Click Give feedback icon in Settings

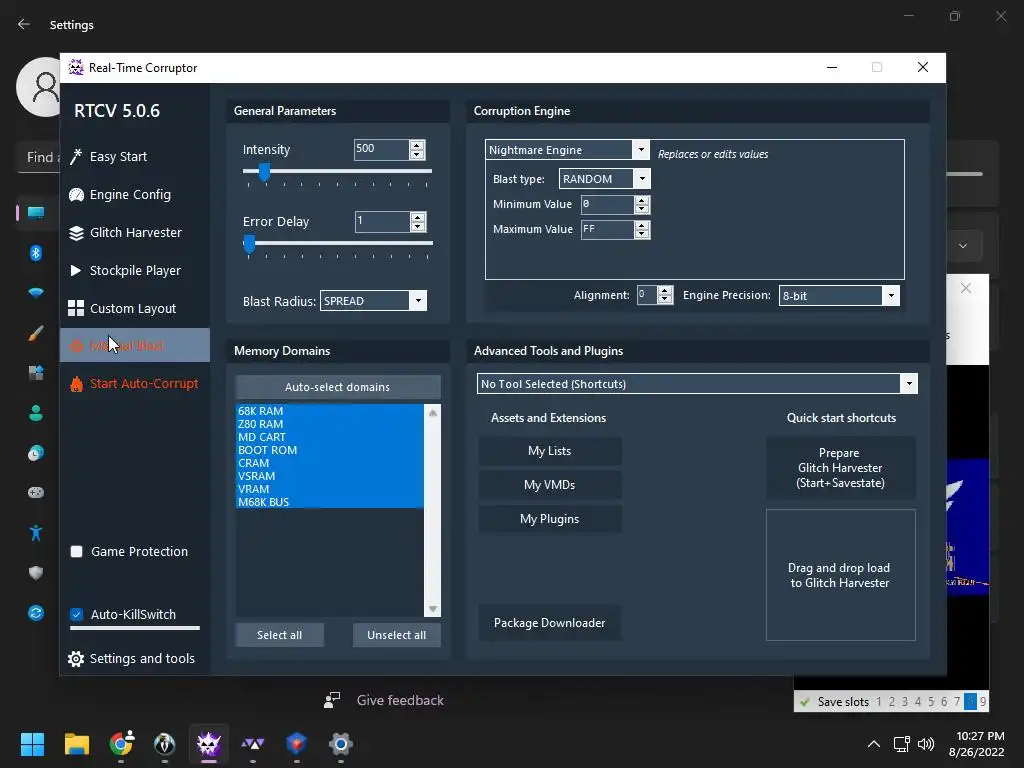coord(332,701)
